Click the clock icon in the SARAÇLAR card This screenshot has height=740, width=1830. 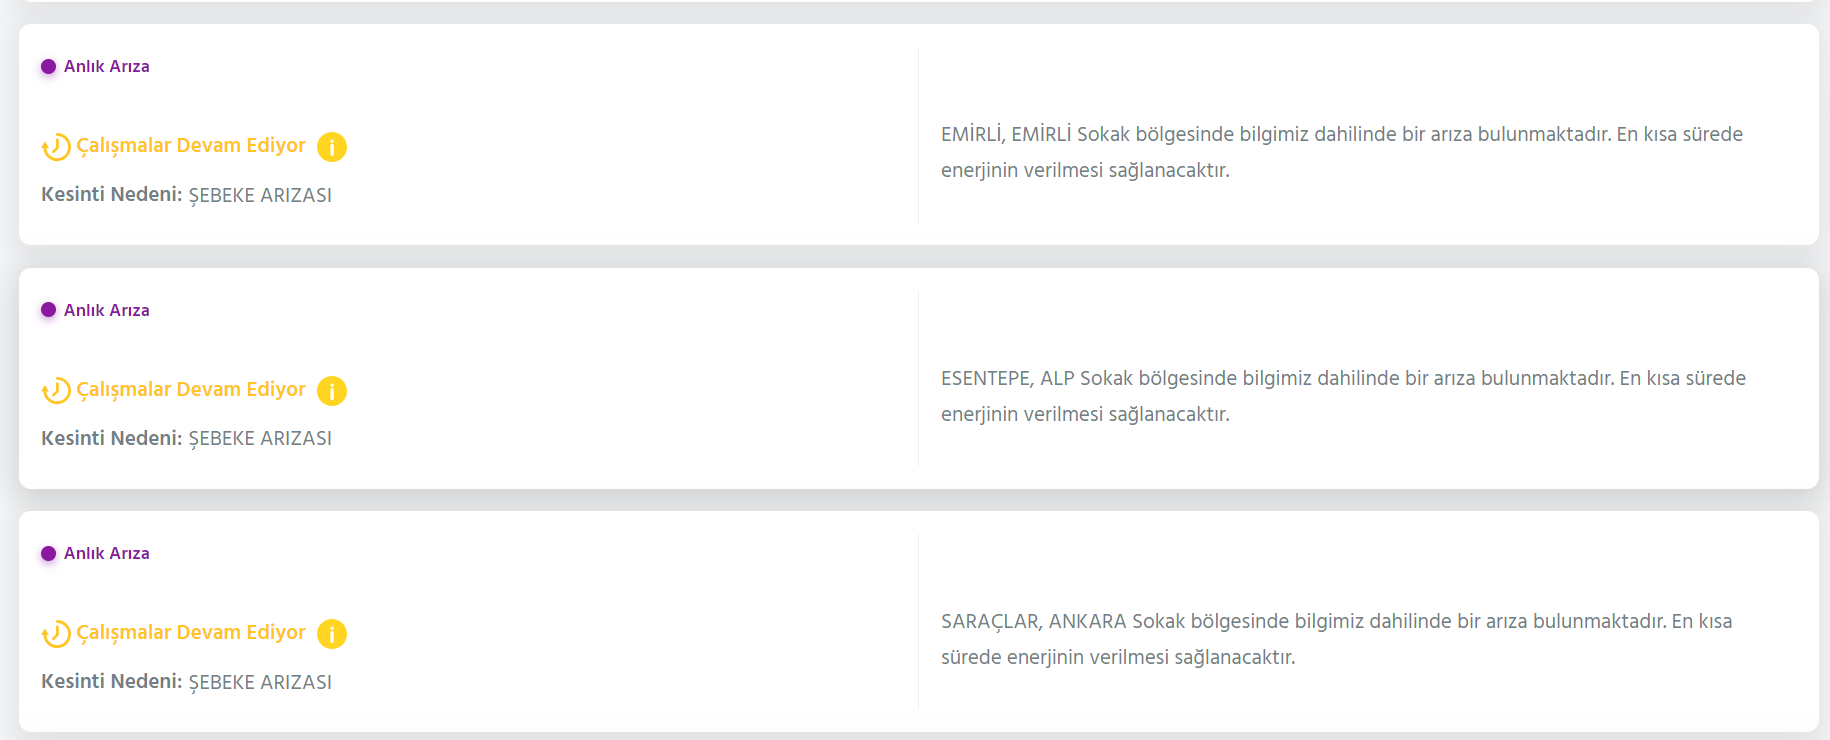click(56, 634)
